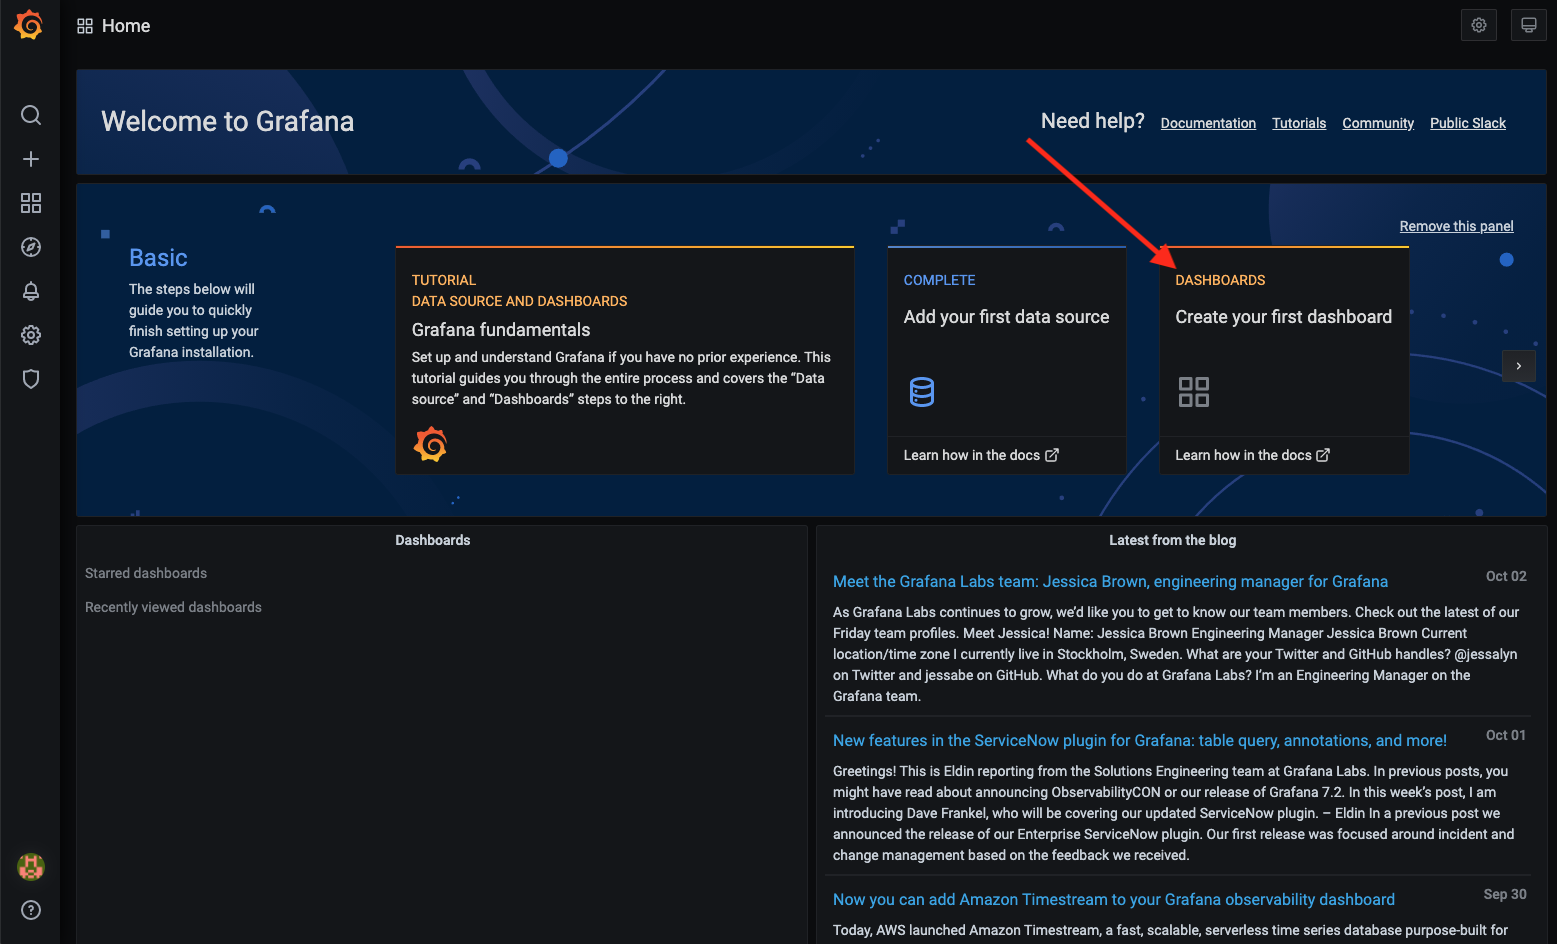Click the dashboard settings gear at top right

pyautogui.click(x=1479, y=25)
